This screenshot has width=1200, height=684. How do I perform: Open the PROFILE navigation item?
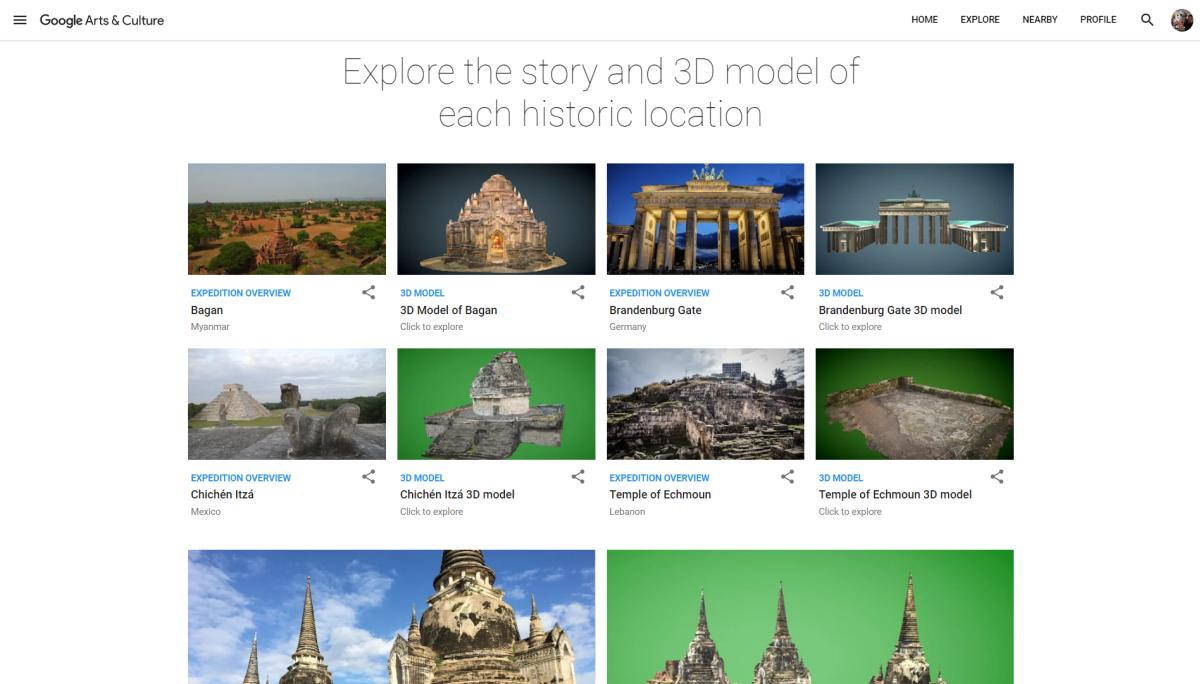[x=1098, y=20]
